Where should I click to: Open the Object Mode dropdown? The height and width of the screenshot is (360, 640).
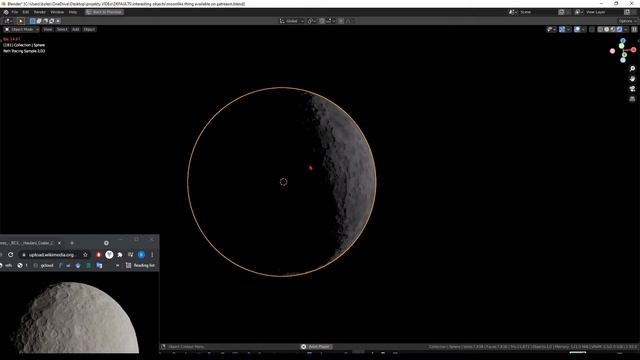pos(22,29)
